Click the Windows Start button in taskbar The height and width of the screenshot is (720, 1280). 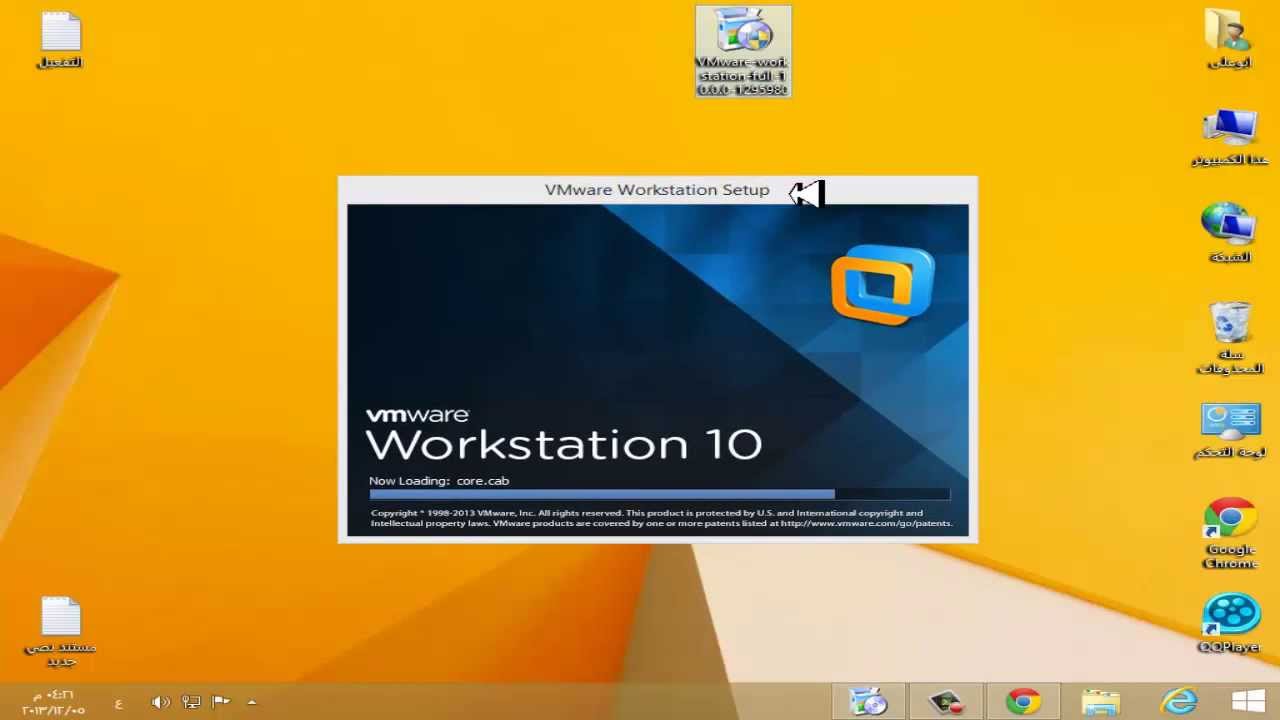1249,702
